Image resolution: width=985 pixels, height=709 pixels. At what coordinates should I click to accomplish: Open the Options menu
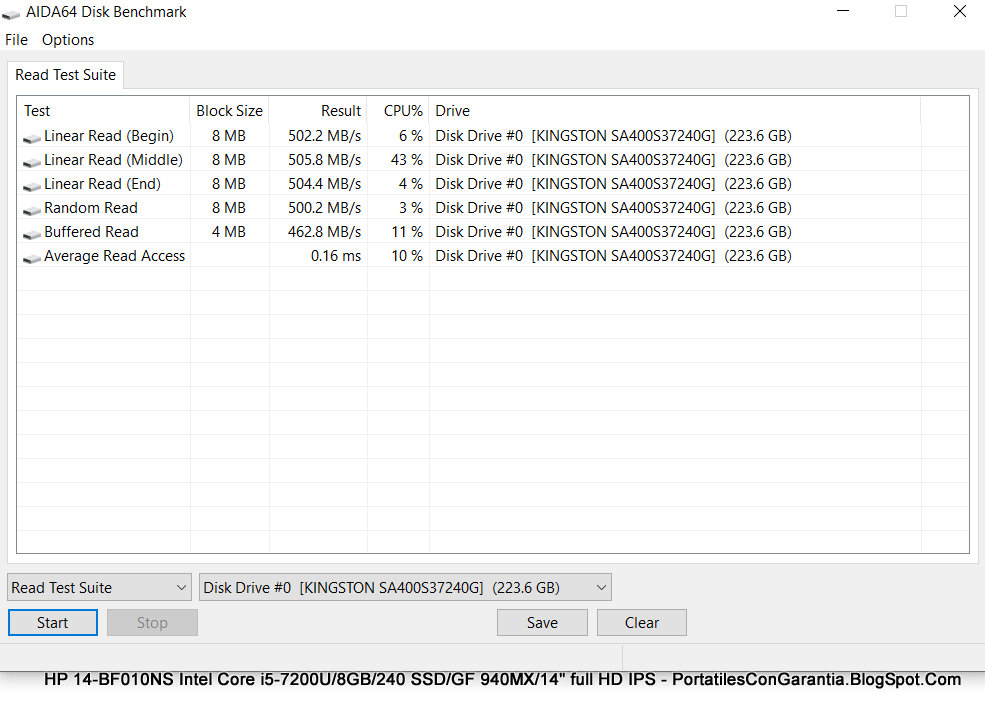pos(68,40)
